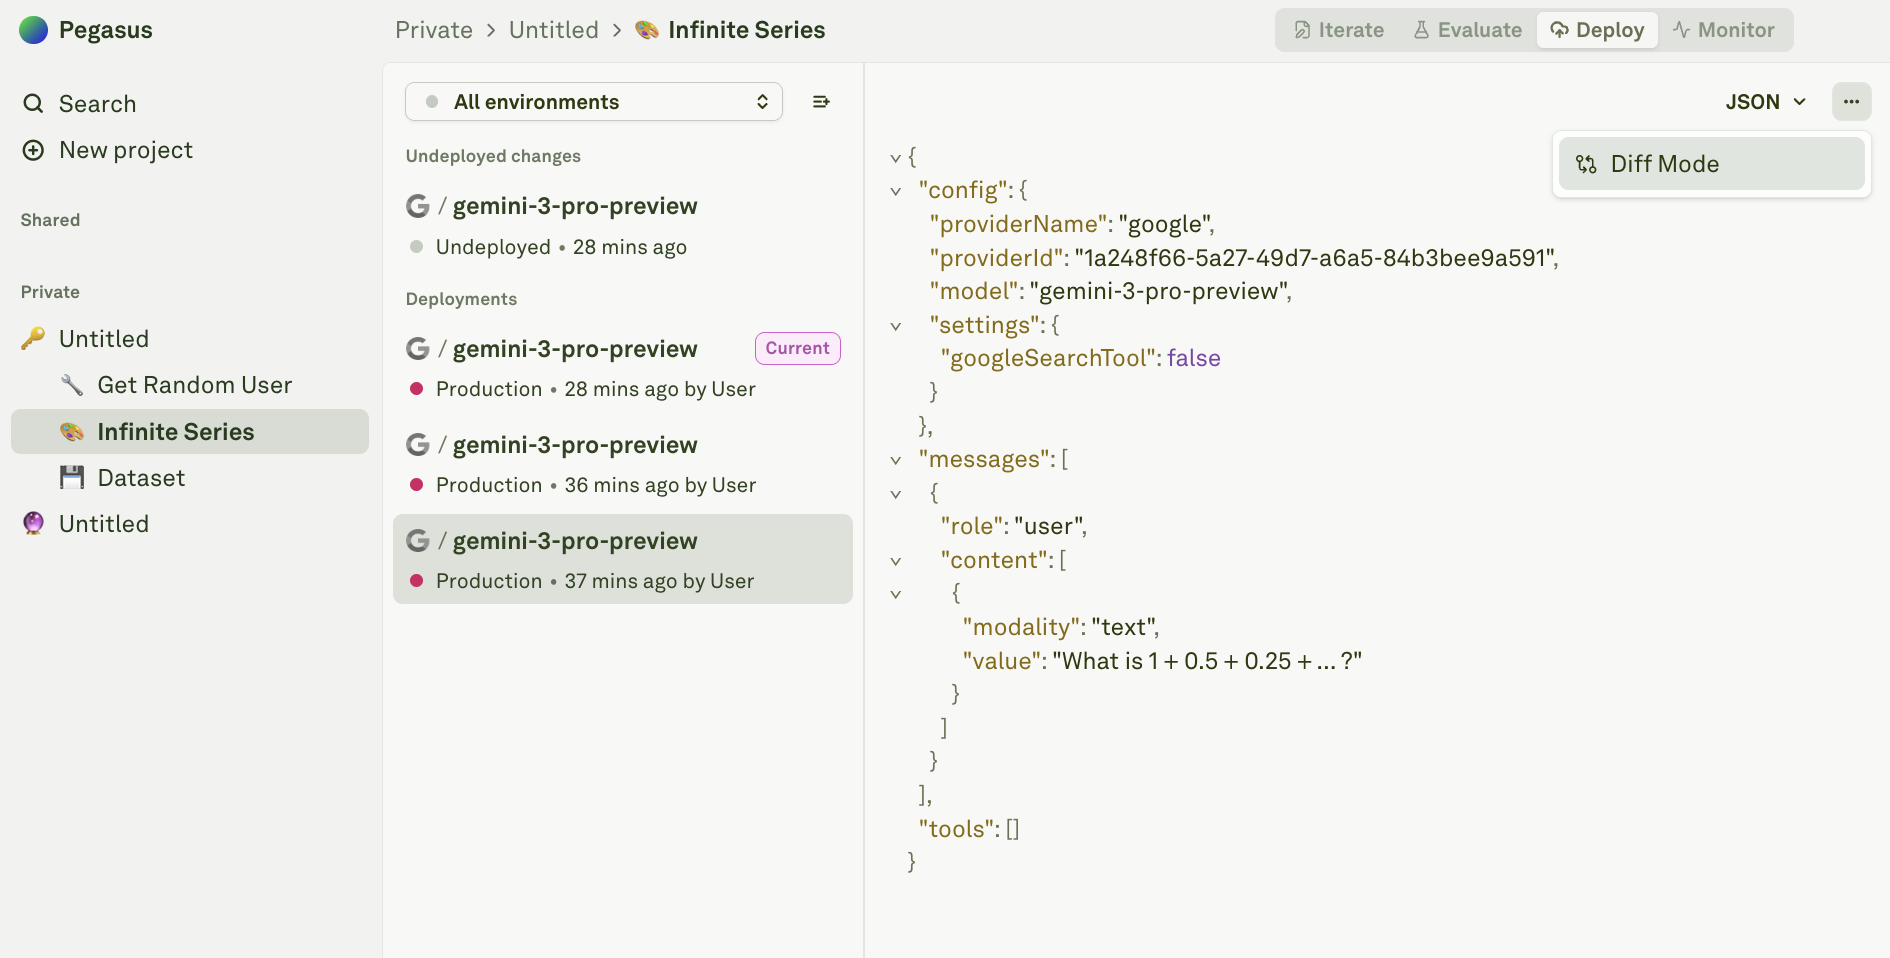Select deployment from 37 mins ago
The width and height of the screenshot is (1890, 958).
tap(623, 560)
